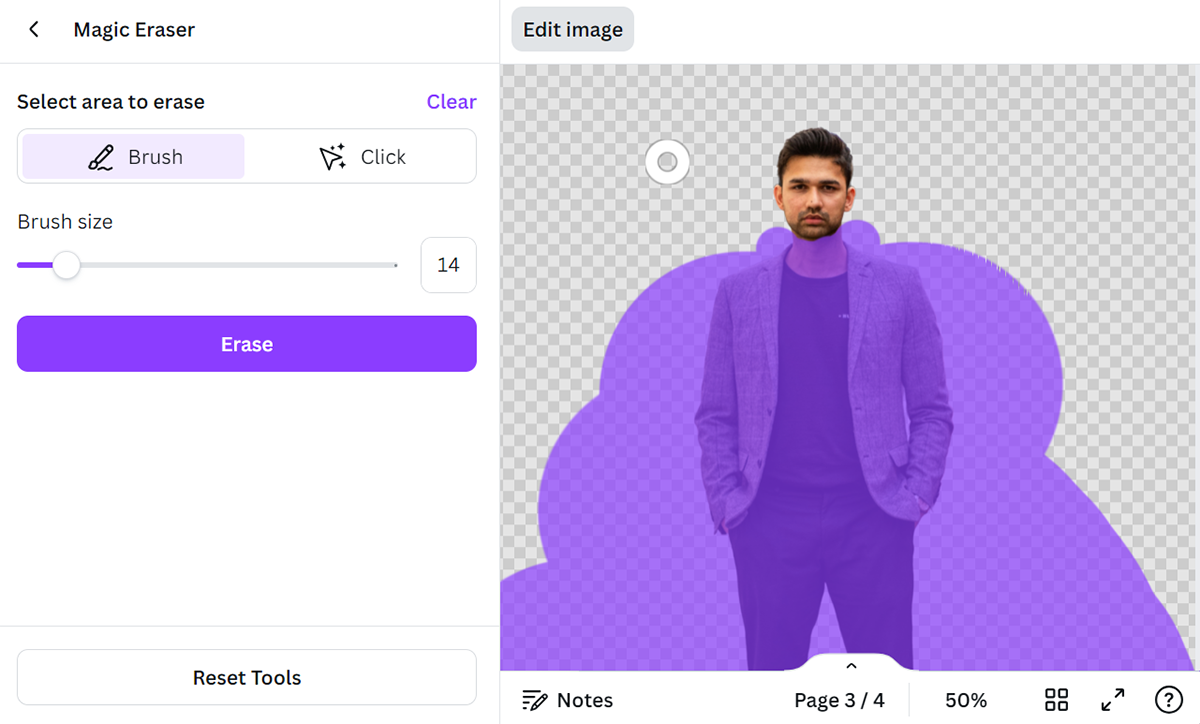Open the help question mark icon

point(1168,700)
